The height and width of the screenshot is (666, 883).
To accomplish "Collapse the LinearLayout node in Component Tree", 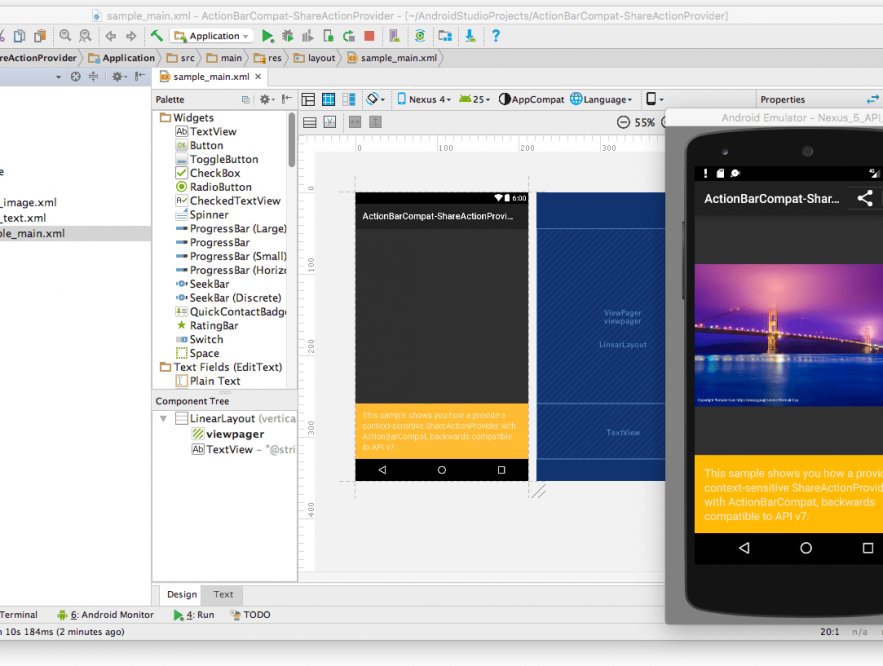I will coord(163,419).
